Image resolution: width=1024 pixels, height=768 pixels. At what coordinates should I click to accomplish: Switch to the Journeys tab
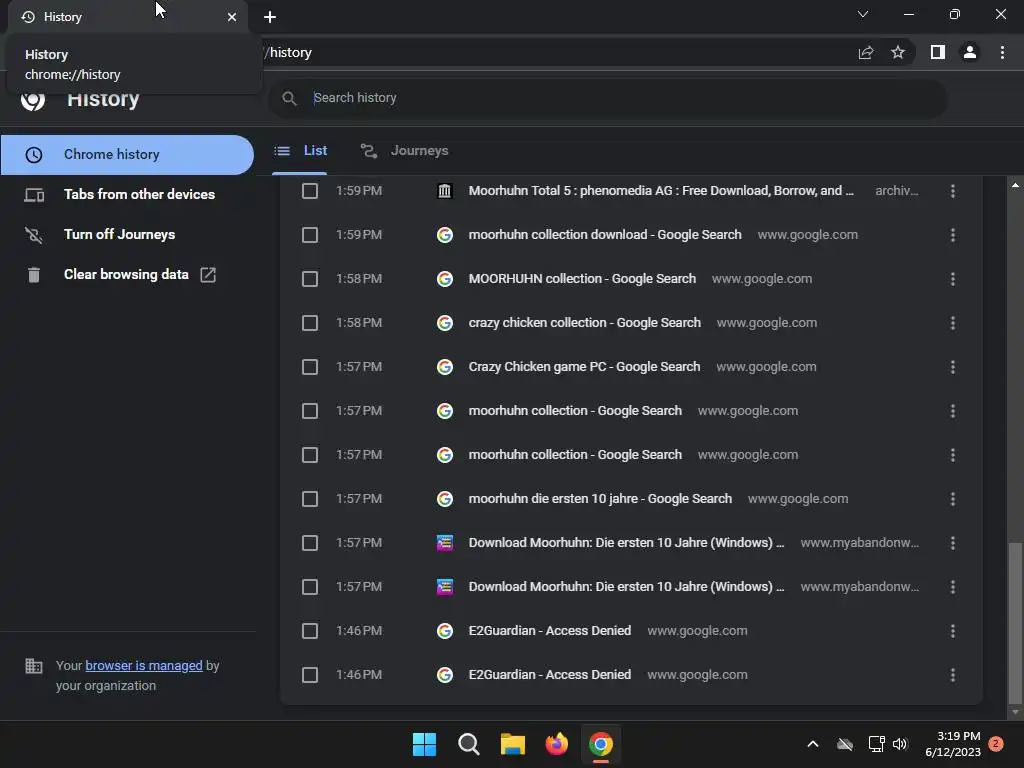[x=405, y=151]
